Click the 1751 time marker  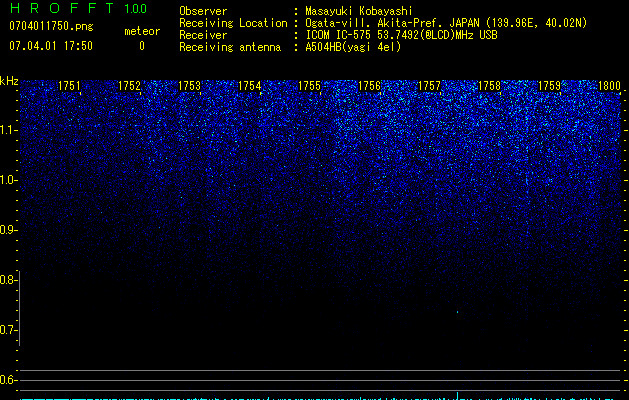[69, 86]
